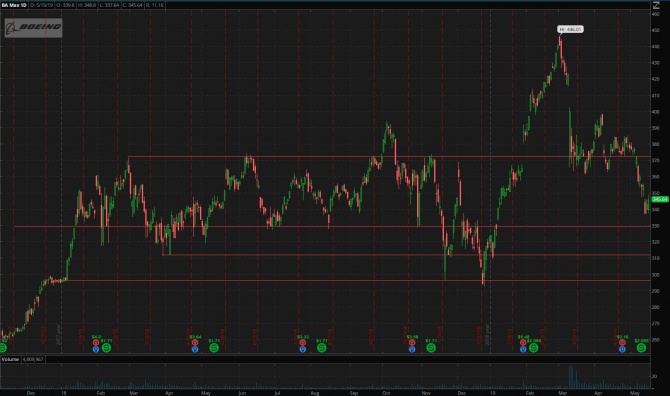Click the green dividend icon labeled $2.055 near $5.48
Viewport: 670px width, 396px height.
coord(534,348)
